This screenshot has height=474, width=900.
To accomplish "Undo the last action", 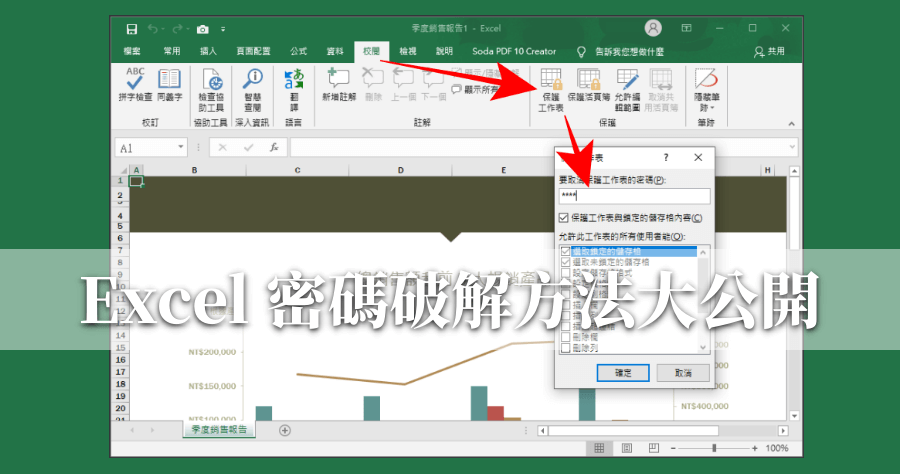I will [x=152, y=29].
